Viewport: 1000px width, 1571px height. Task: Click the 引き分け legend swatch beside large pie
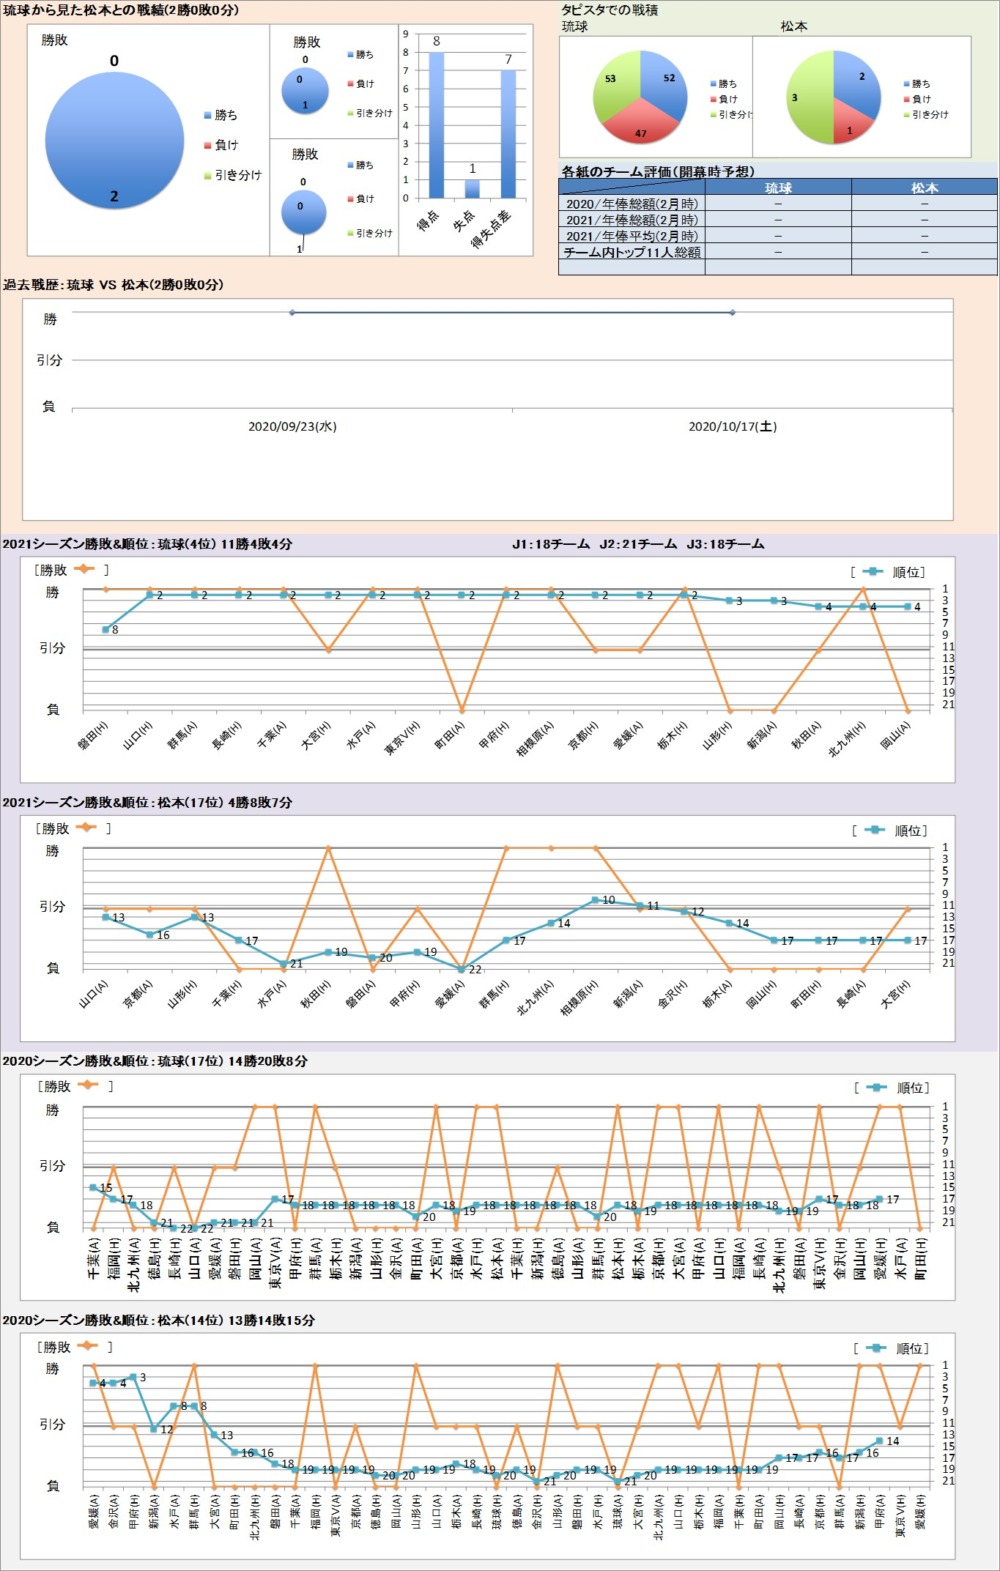208,176
